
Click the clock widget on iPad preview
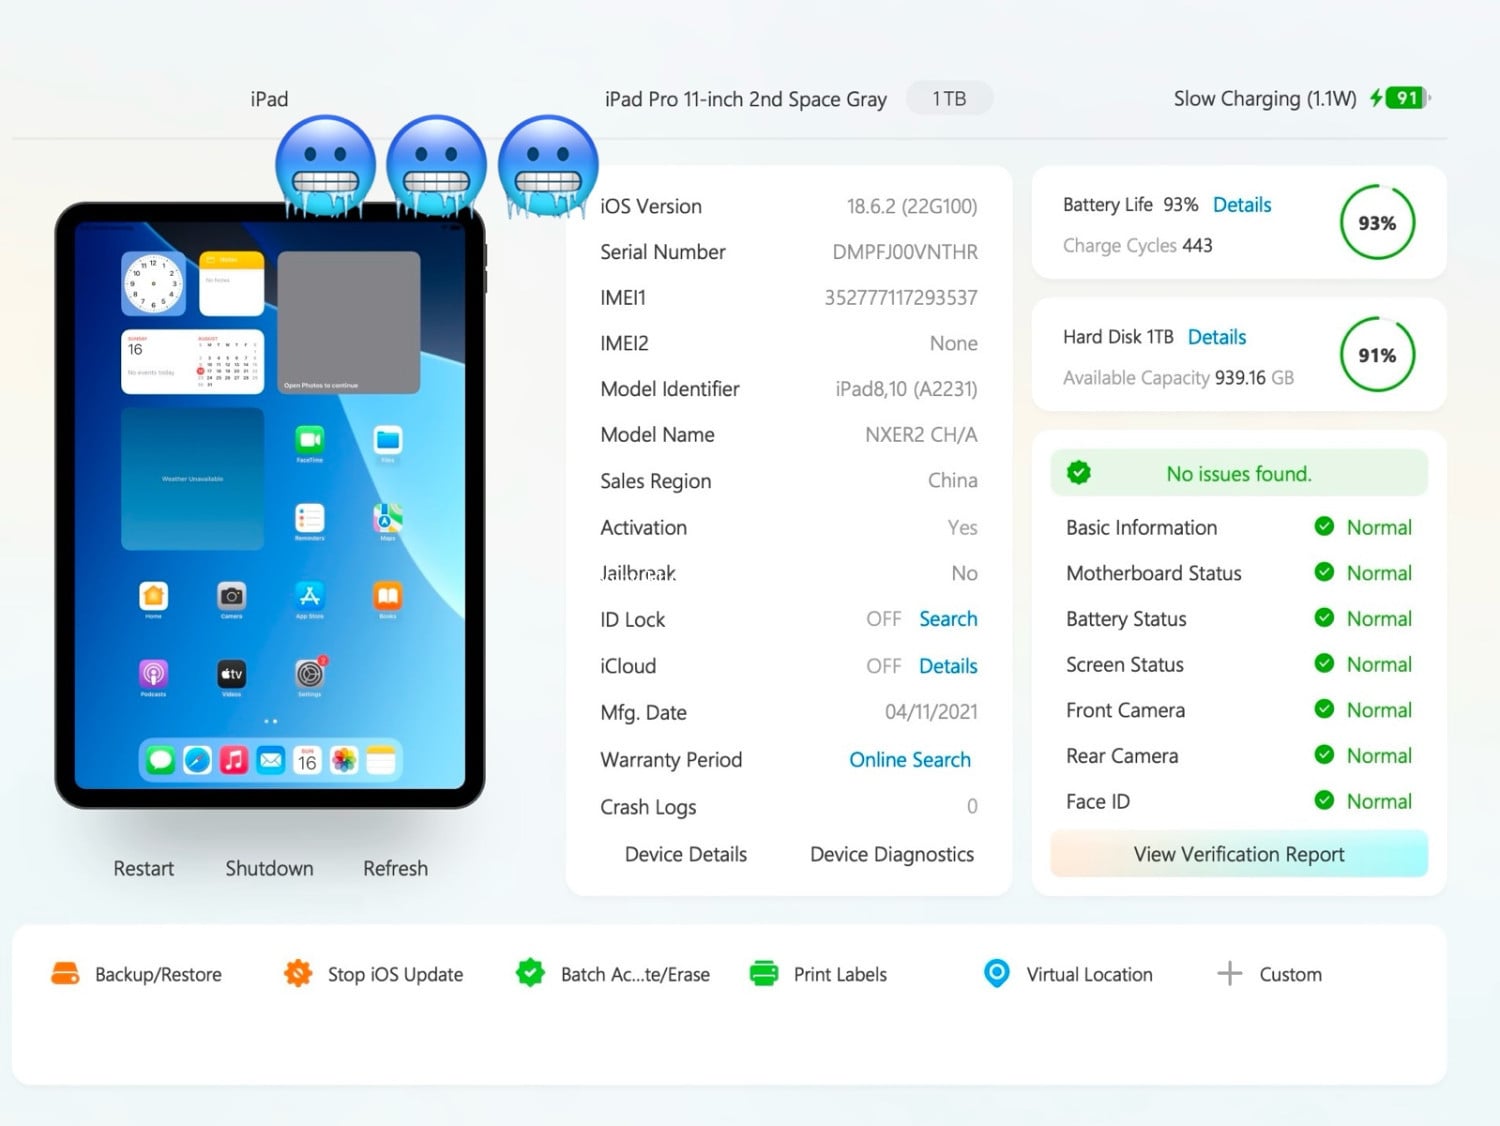tap(154, 283)
